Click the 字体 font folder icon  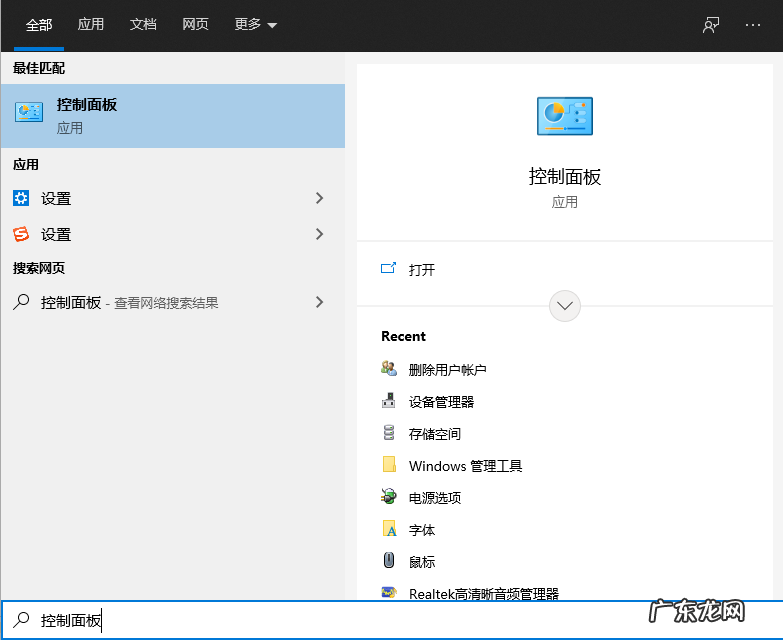[390, 529]
